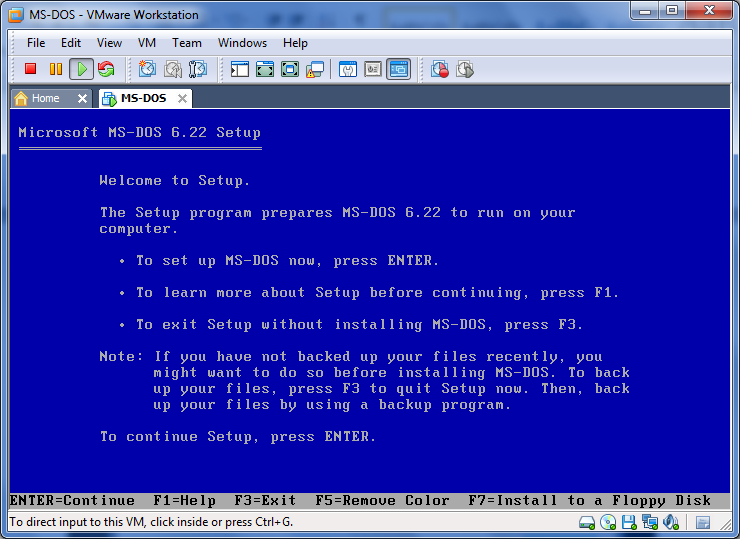Image resolution: width=740 pixels, height=539 pixels.
Task: Click F7=Install to a Floppy Disk text
Action: click(589, 500)
